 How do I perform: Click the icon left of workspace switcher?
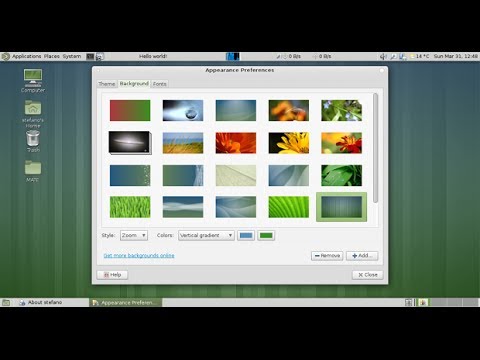[409, 302]
